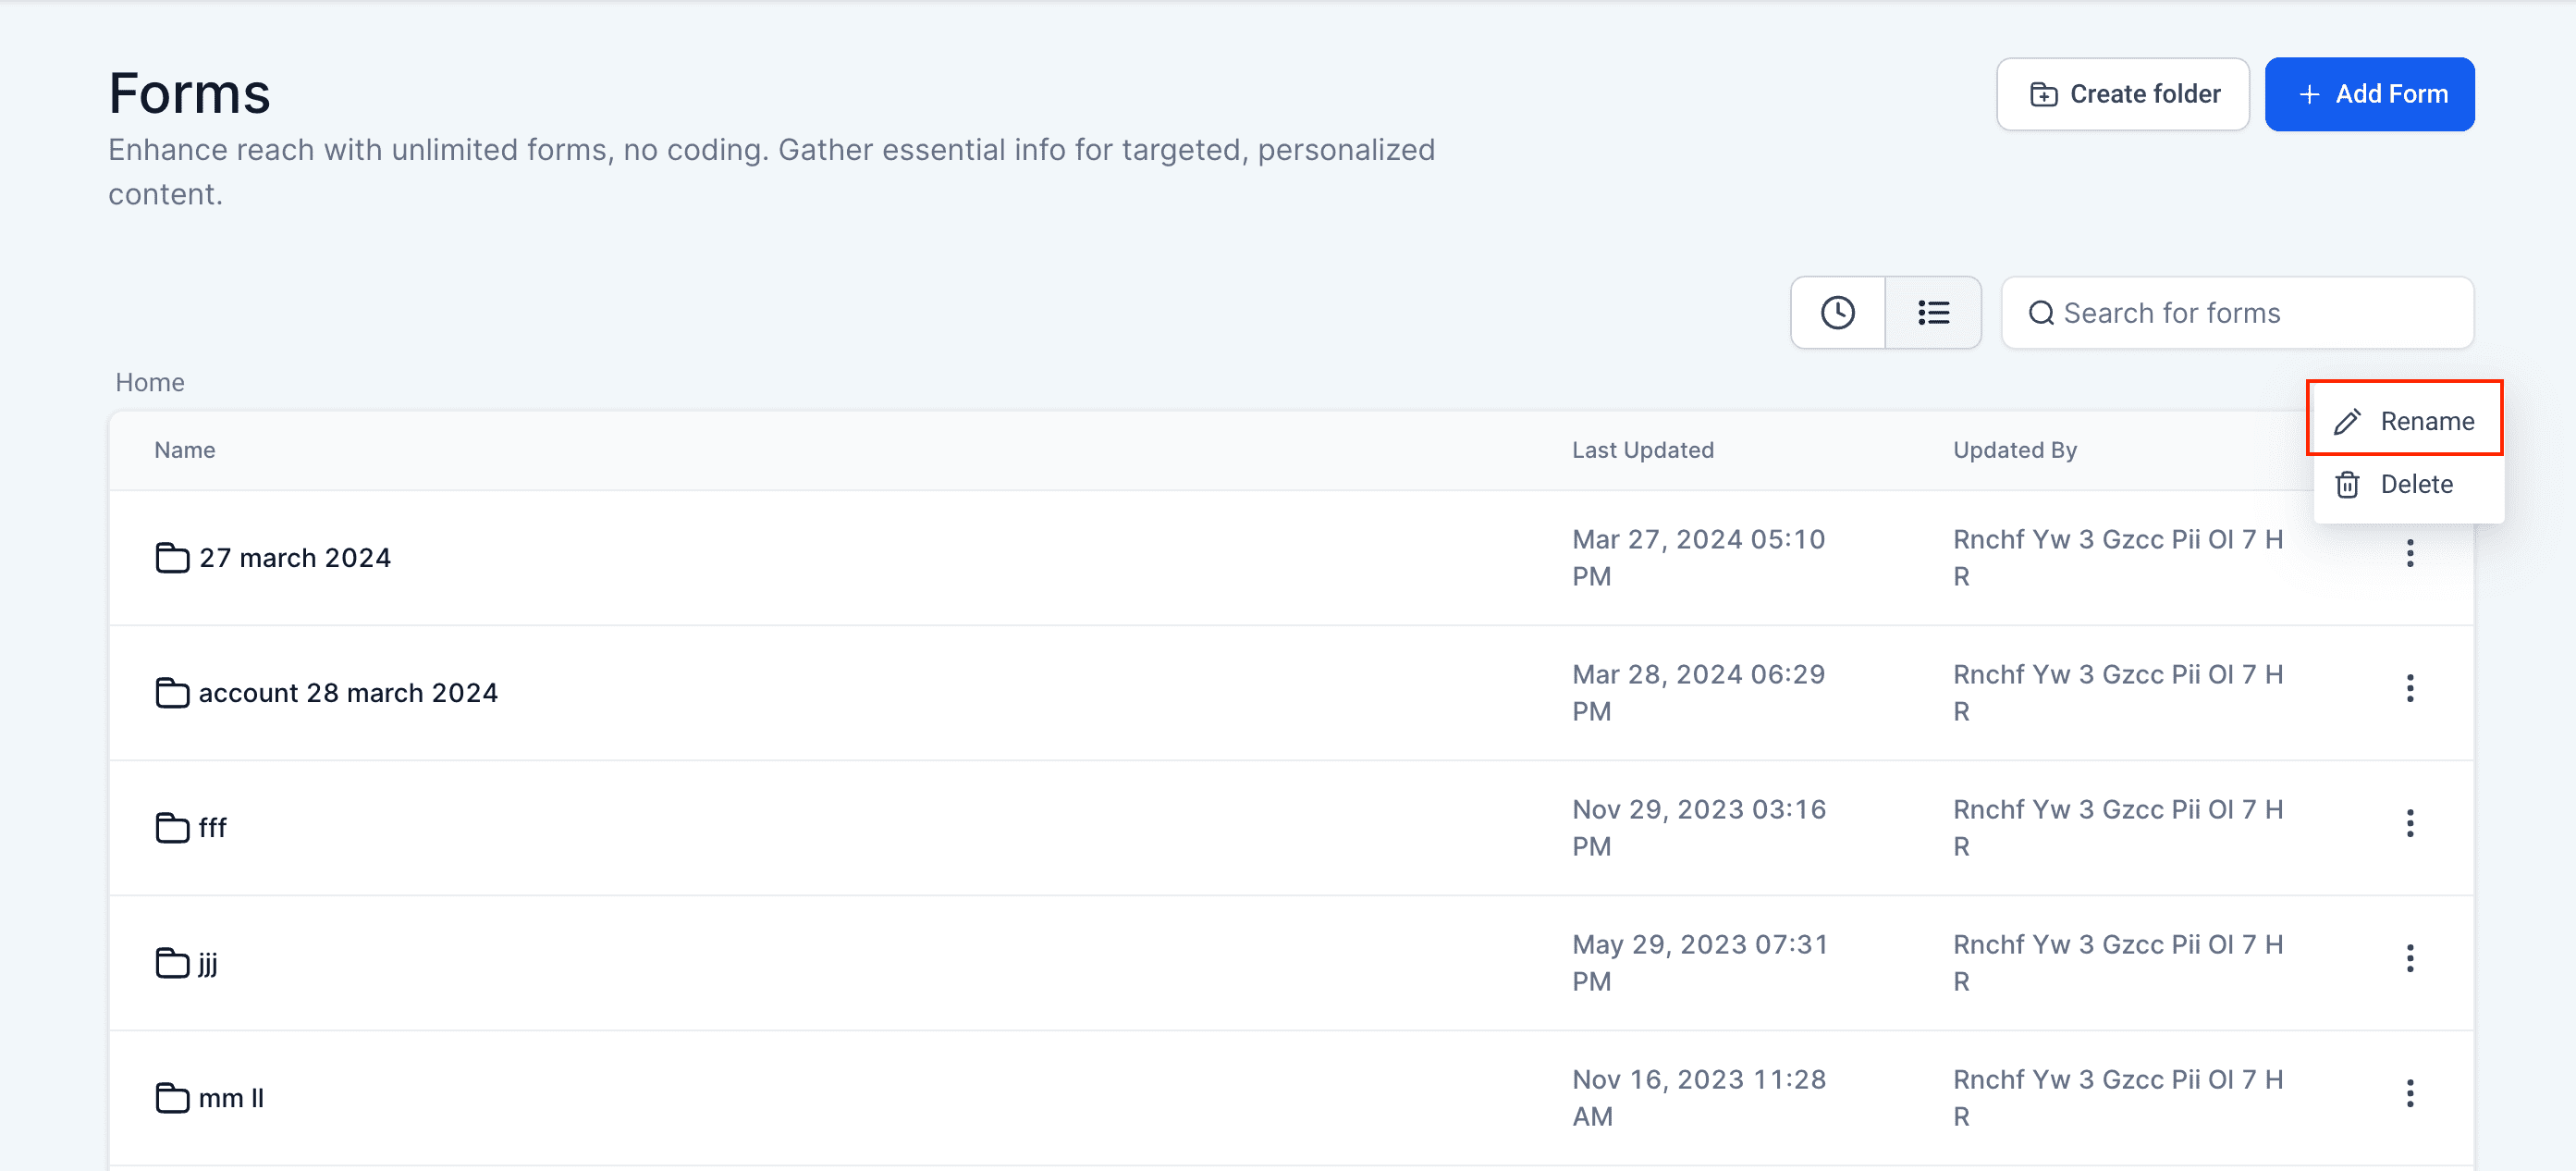Click Updated By value in fff row
The width and height of the screenshot is (2576, 1171).
point(2118,828)
